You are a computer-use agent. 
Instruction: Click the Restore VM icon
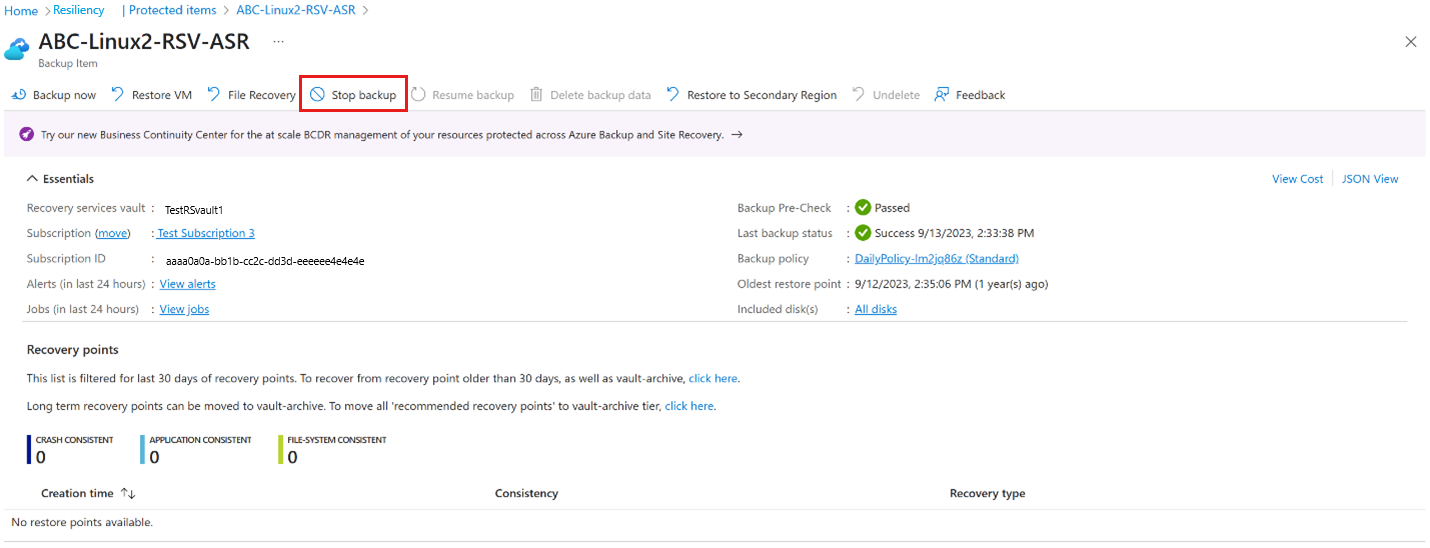click(x=118, y=95)
